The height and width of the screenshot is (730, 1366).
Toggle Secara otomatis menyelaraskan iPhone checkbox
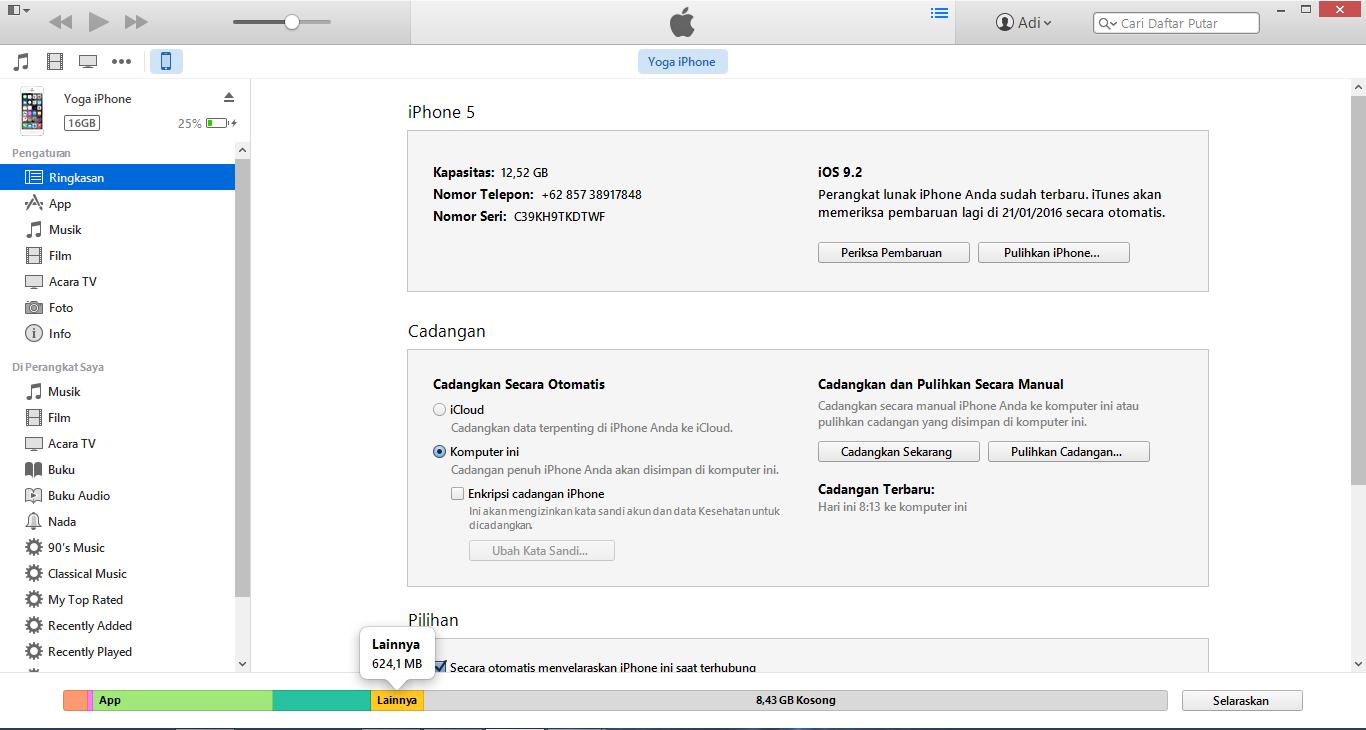point(440,666)
